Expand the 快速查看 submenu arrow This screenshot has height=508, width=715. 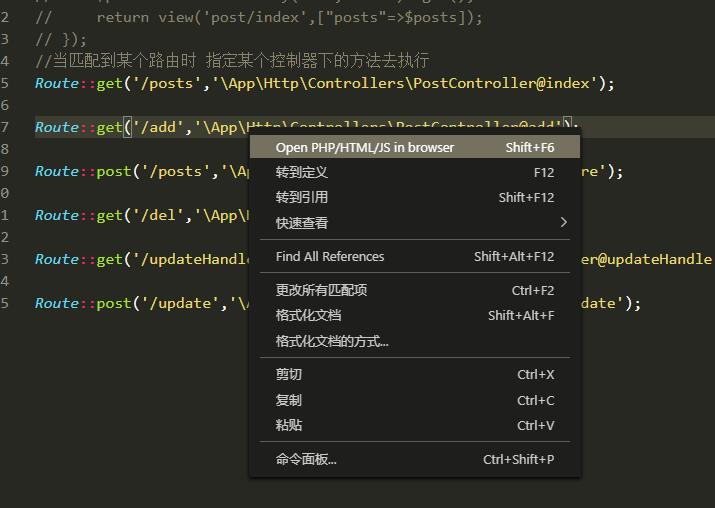564,223
